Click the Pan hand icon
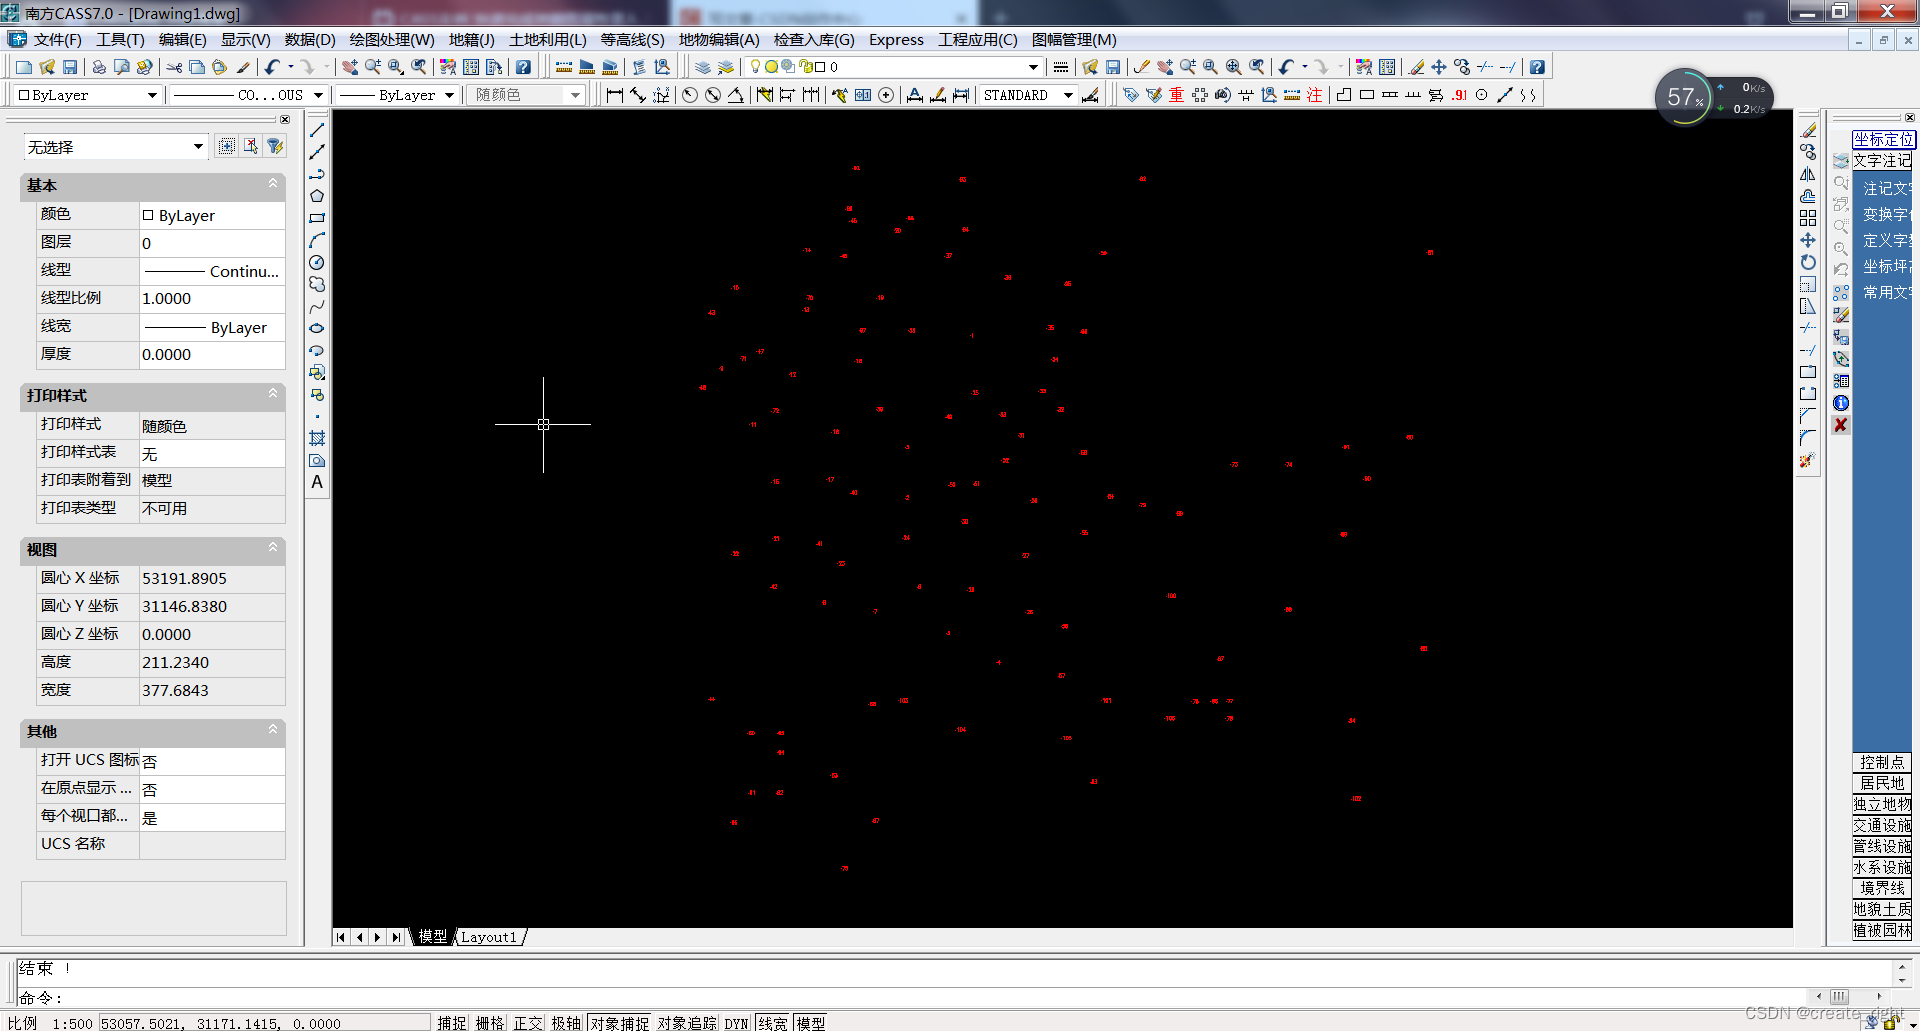The image size is (1920, 1032). [x=350, y=67]
